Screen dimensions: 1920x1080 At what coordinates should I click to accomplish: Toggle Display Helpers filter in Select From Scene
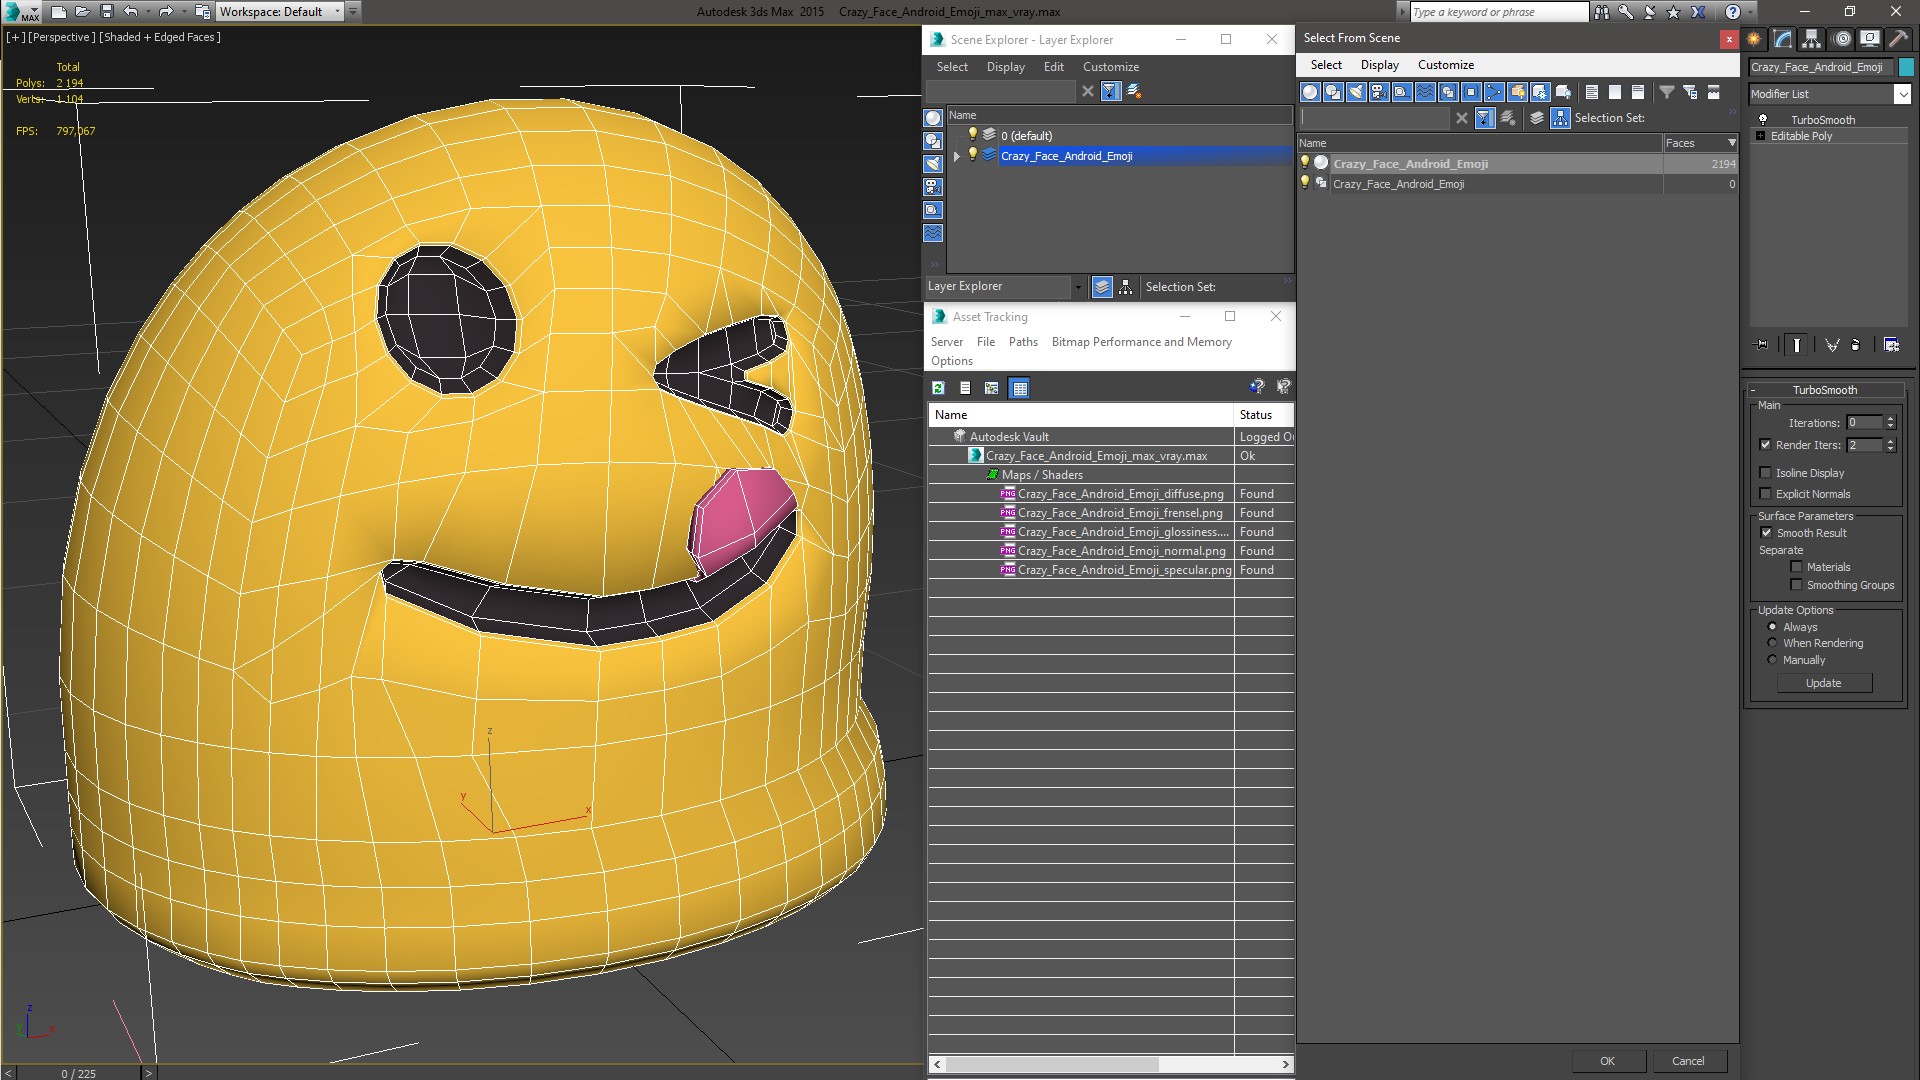tap(1402, 92)
